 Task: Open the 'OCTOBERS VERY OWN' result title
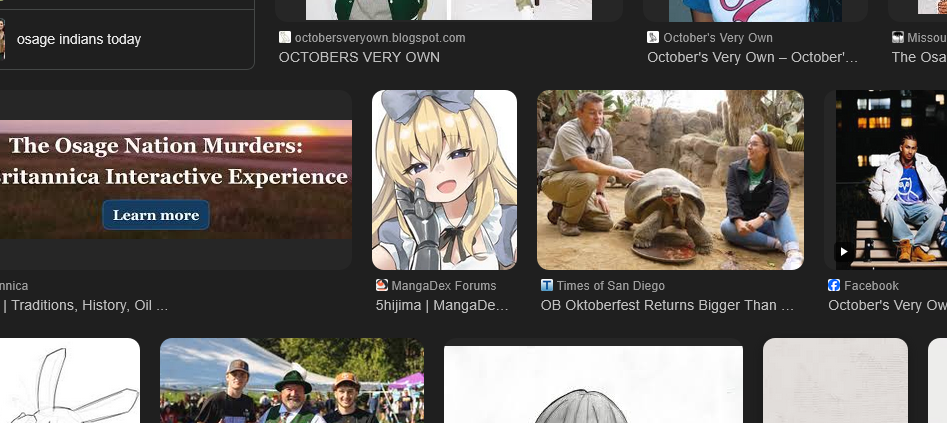pos(359,57)
